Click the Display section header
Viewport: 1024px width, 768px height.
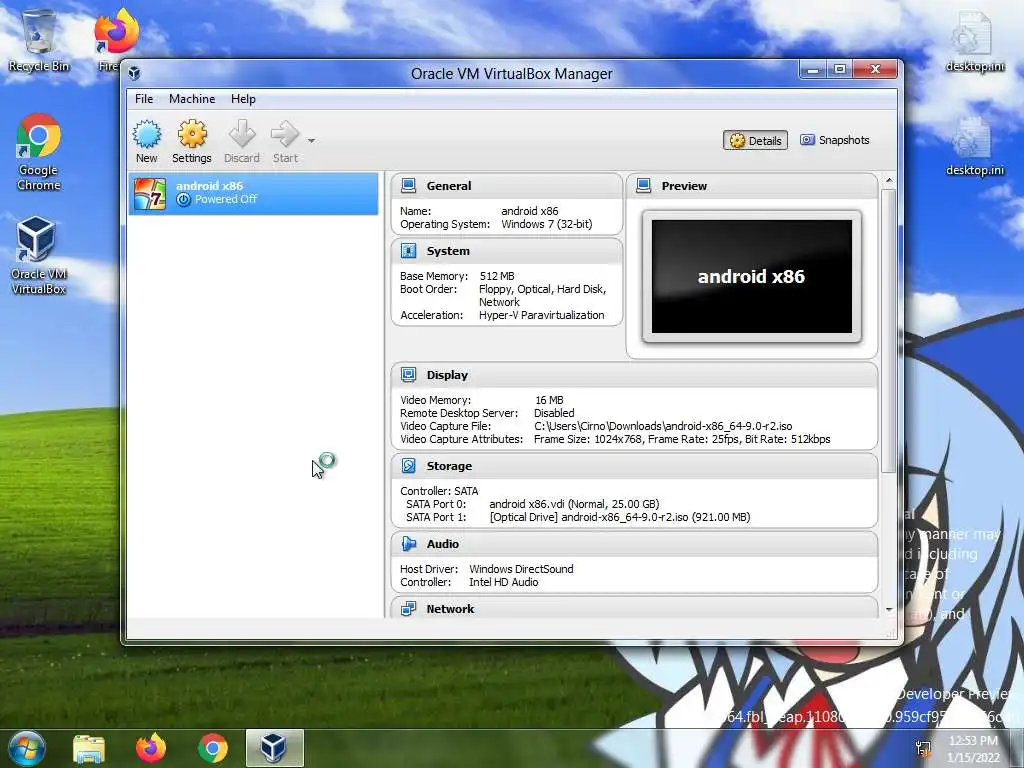pos(634,375)
